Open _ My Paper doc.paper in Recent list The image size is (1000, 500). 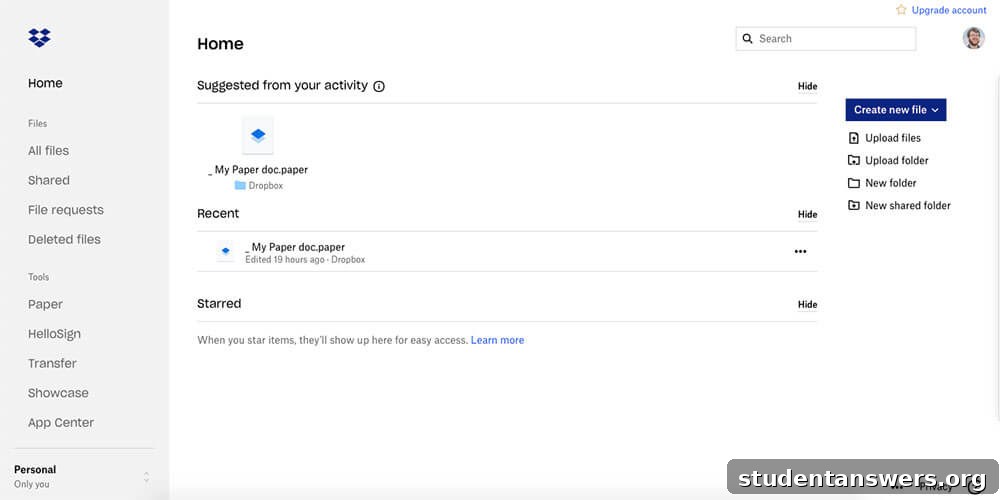click(x=295, y=247)
